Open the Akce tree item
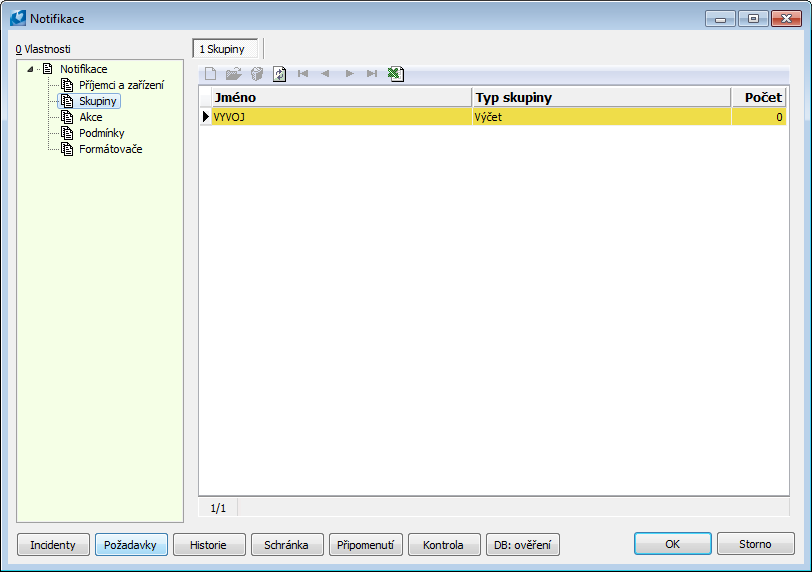Image resolution: width=812 pixels, height=572 pixels. [91, 117]
